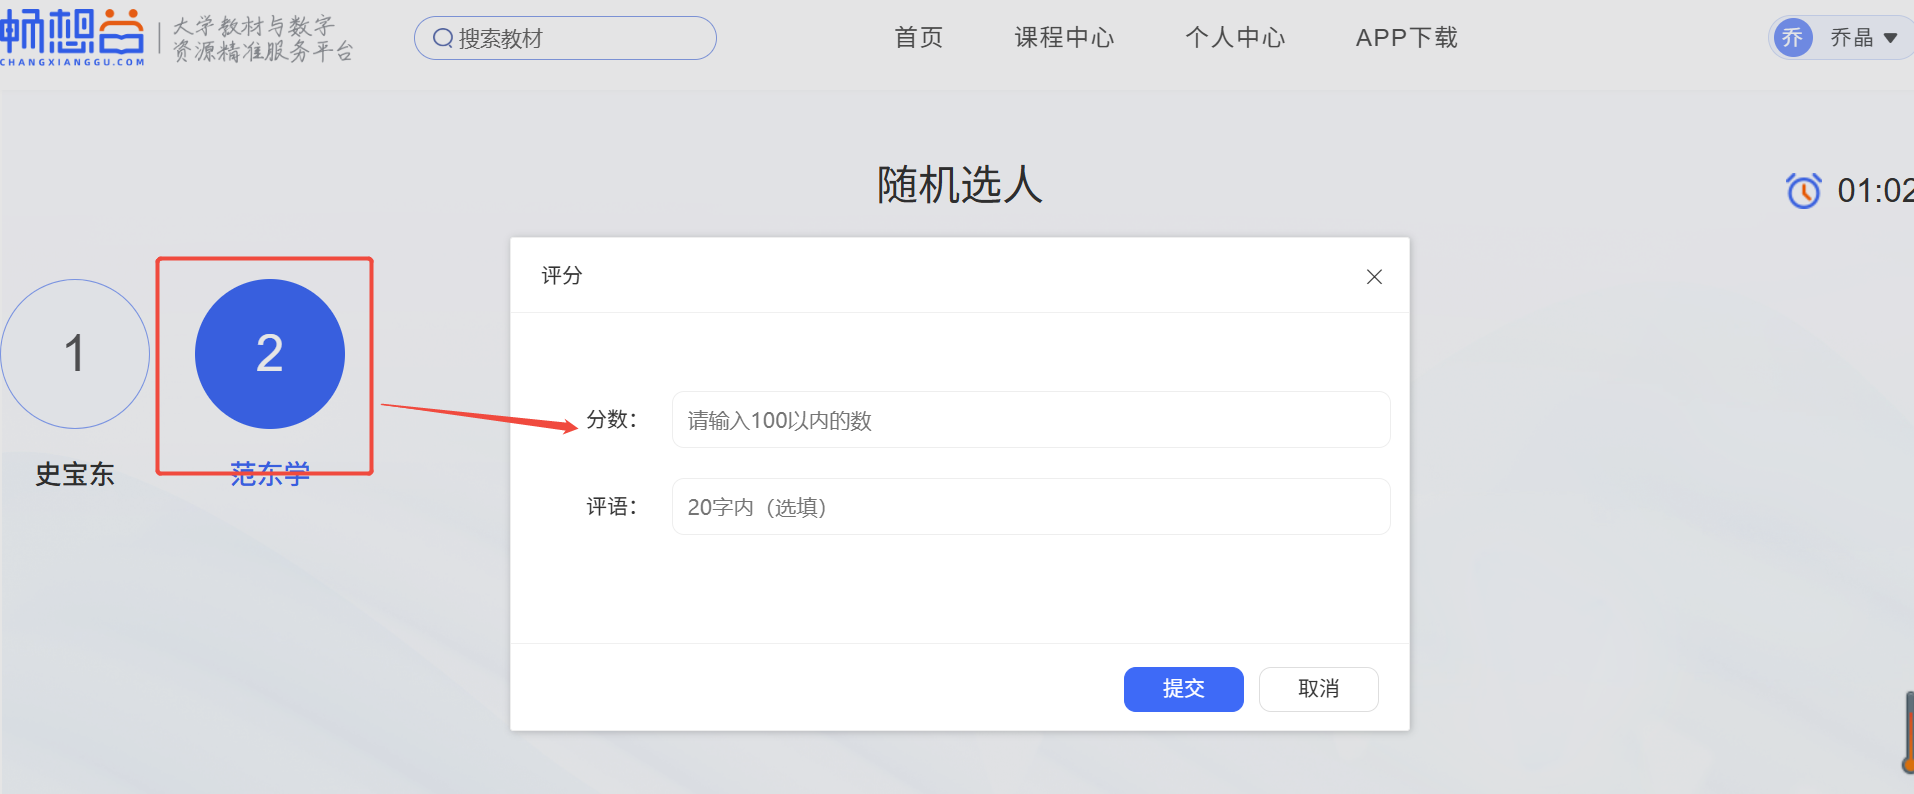Image resolution: width=1914 pixels, height=794 pixels.
Task: Close the 评分 dialog with the X
Action: pos(1374,277)
